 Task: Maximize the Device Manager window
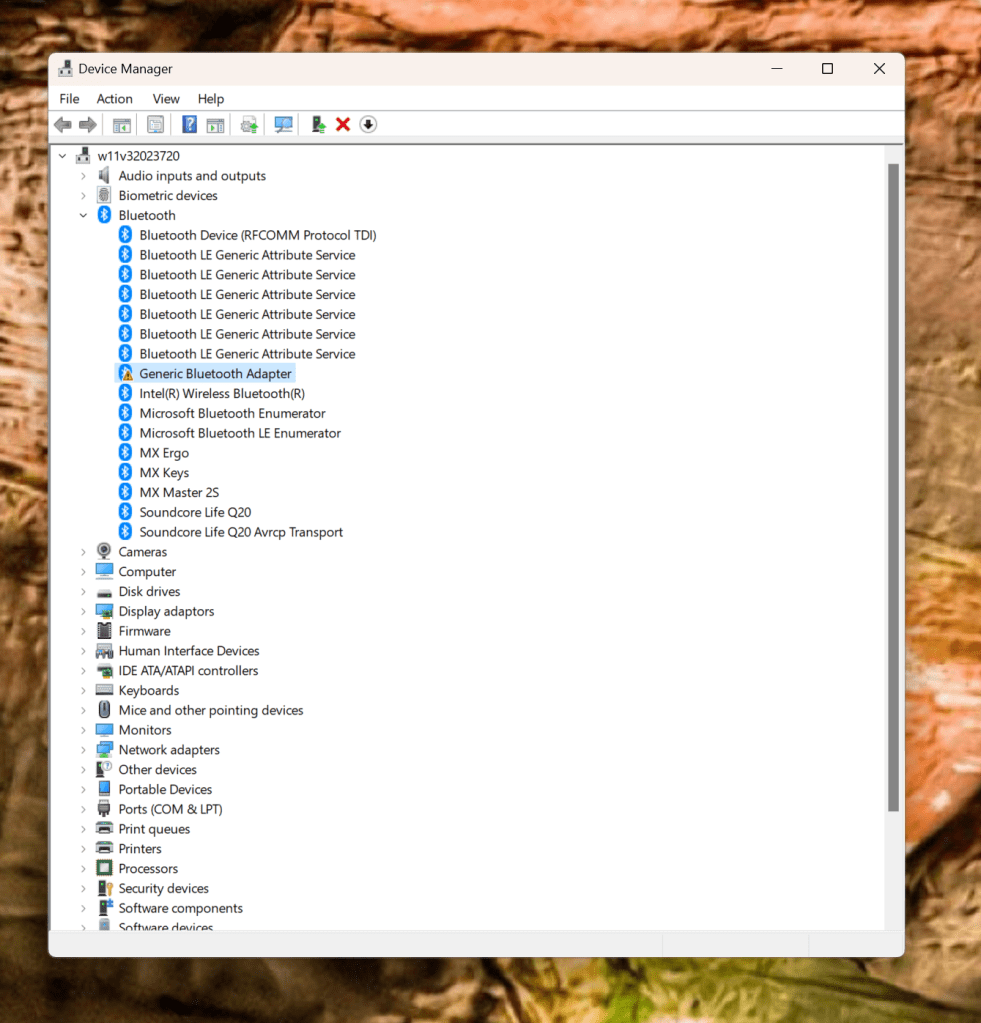pyautogui.click(x=827, y=69)
